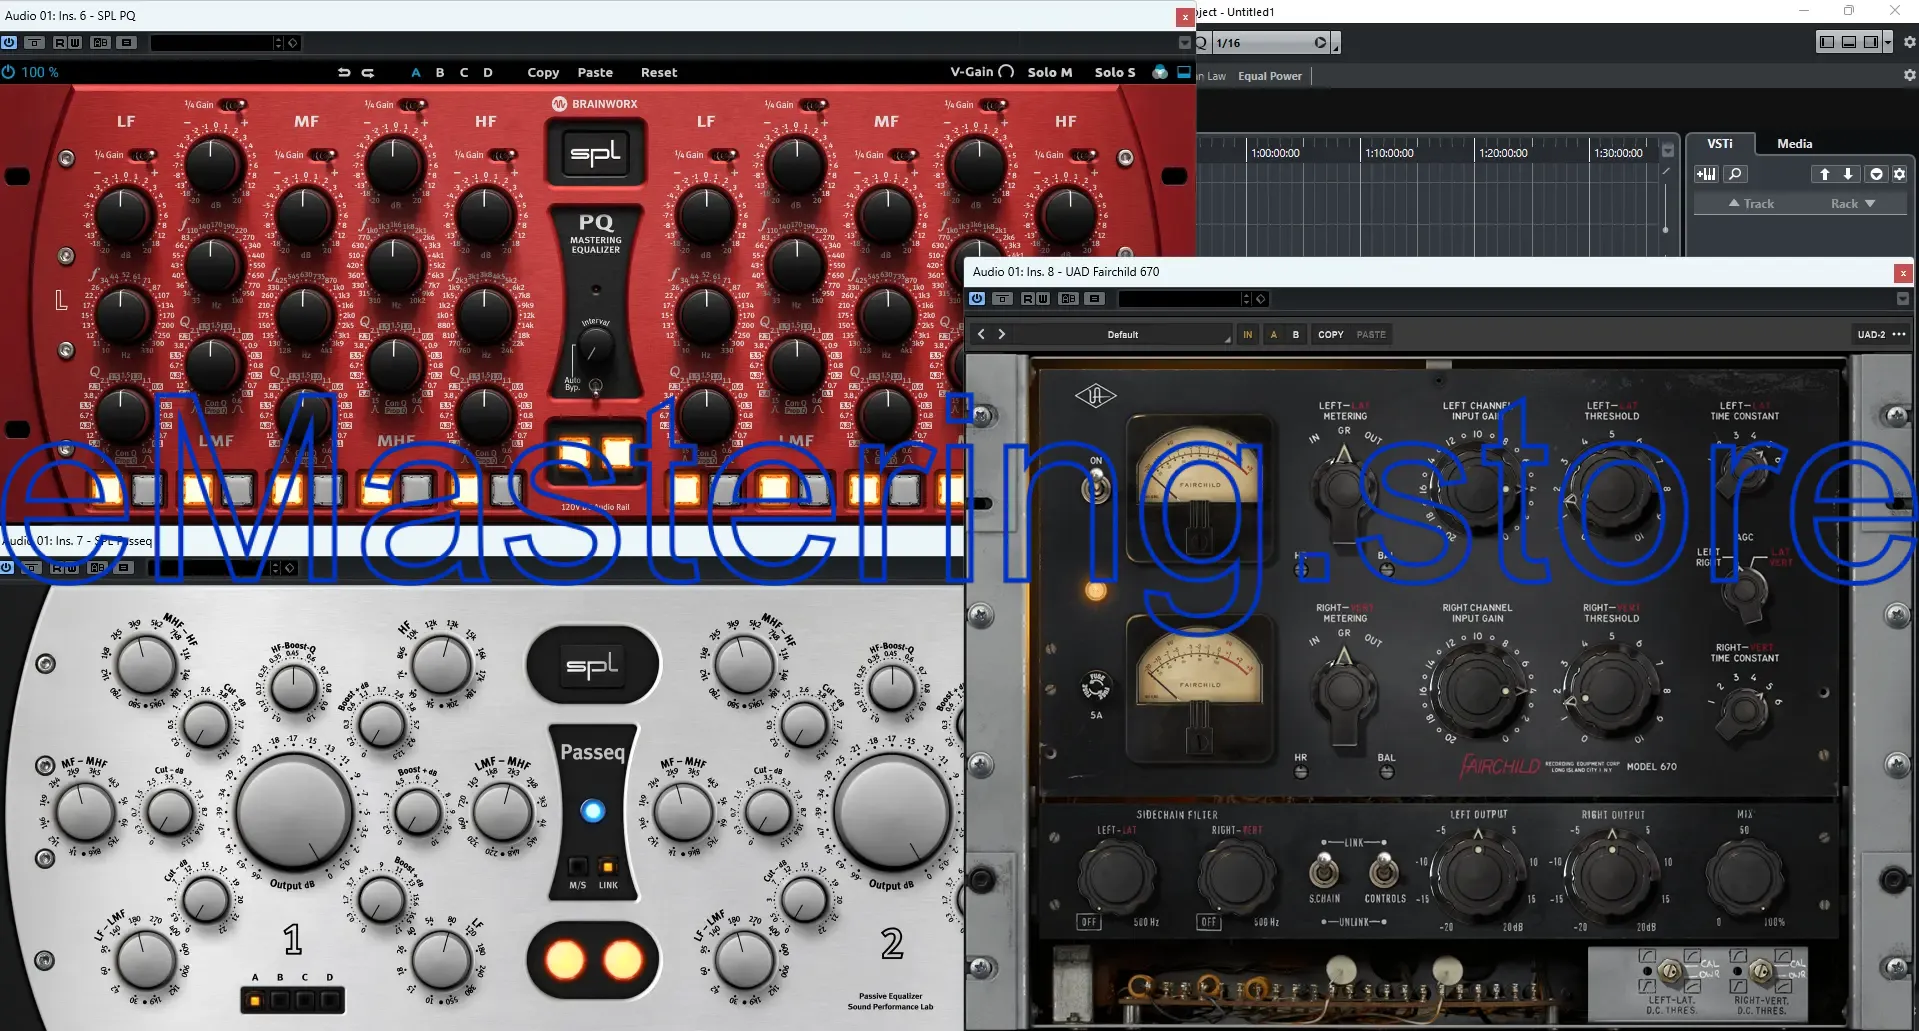Click channel 1 Output dB knob on Passeq
This screenshot has height=1031, width=1919.
(294, 812)
